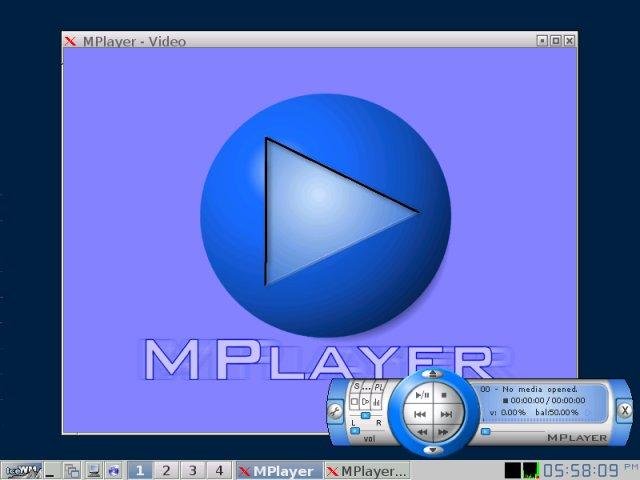Open the IceWM start menu button
Screen dimensions: 640x480
coord(21,471)
